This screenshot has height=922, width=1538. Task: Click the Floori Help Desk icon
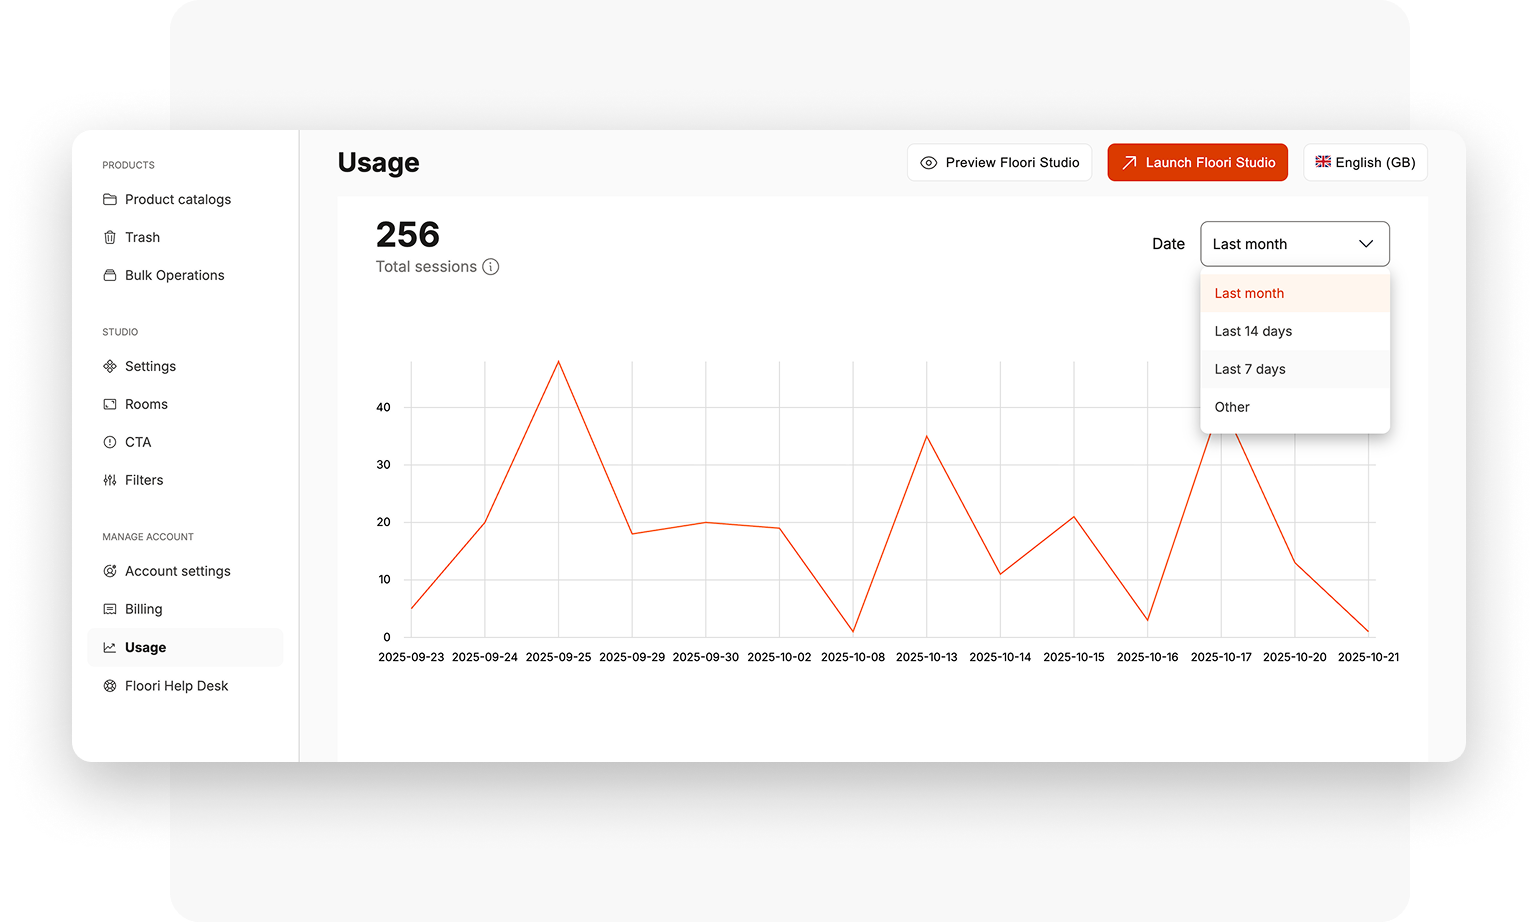[x=110, y=686]
